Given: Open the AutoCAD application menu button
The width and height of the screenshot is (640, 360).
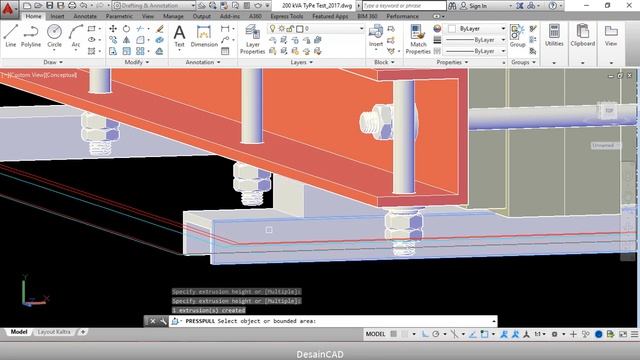Looking at the screenshot, I should (x=9, y=9).
